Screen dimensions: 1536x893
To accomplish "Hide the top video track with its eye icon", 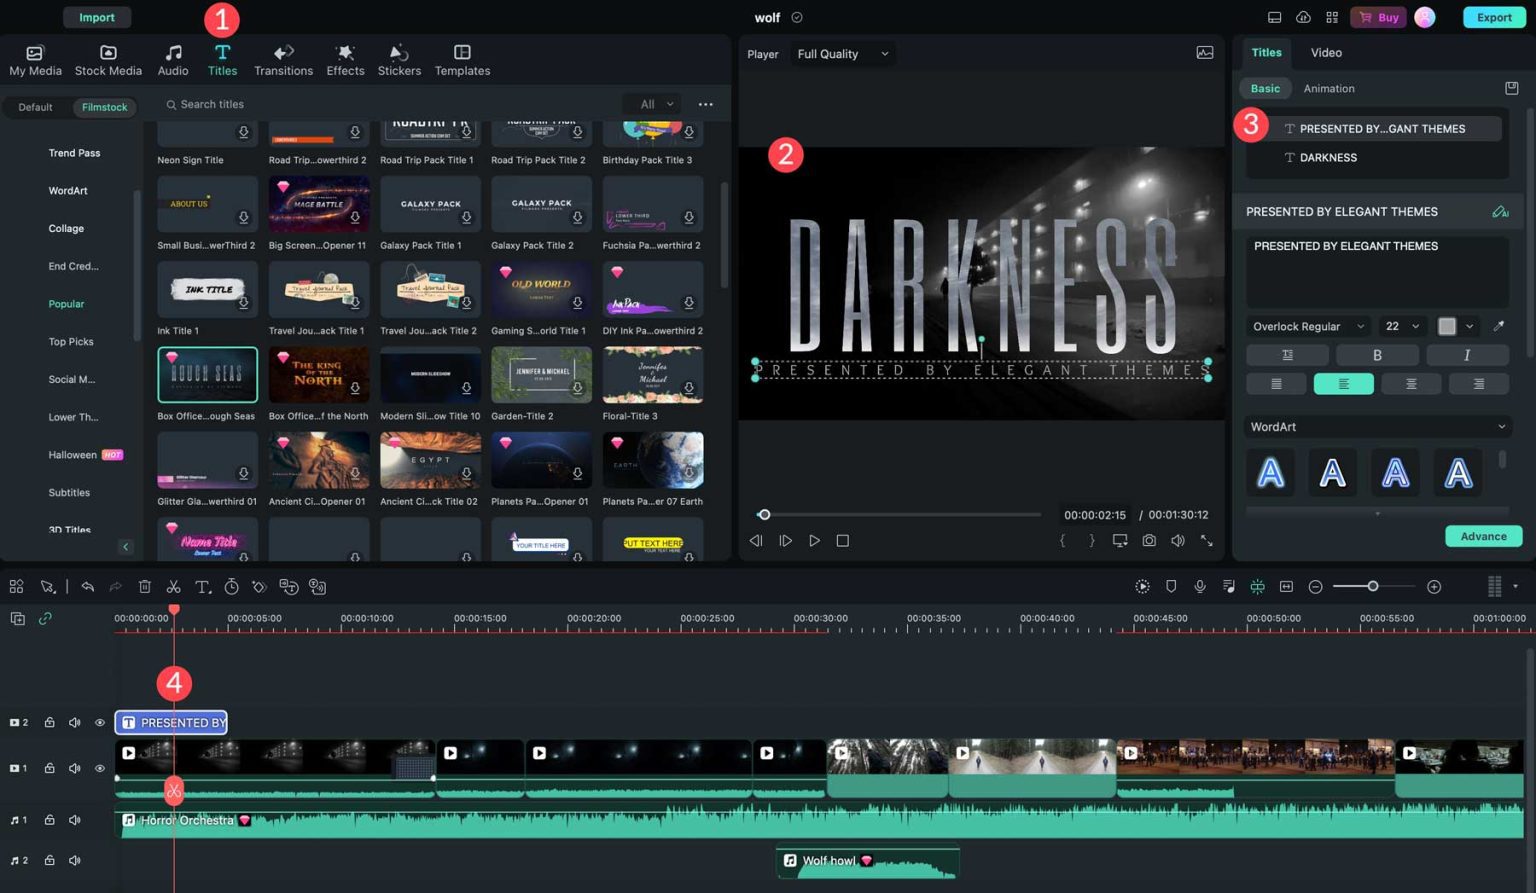I will tap(99, 722).
